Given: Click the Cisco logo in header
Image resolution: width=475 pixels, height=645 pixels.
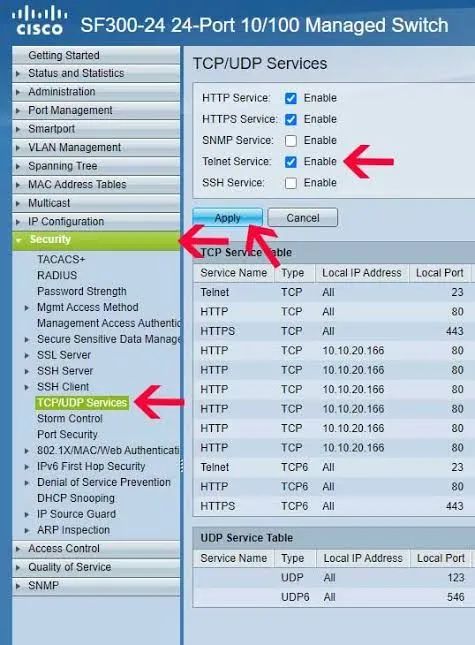Looking at the screenshot, I should click(39, 21).
